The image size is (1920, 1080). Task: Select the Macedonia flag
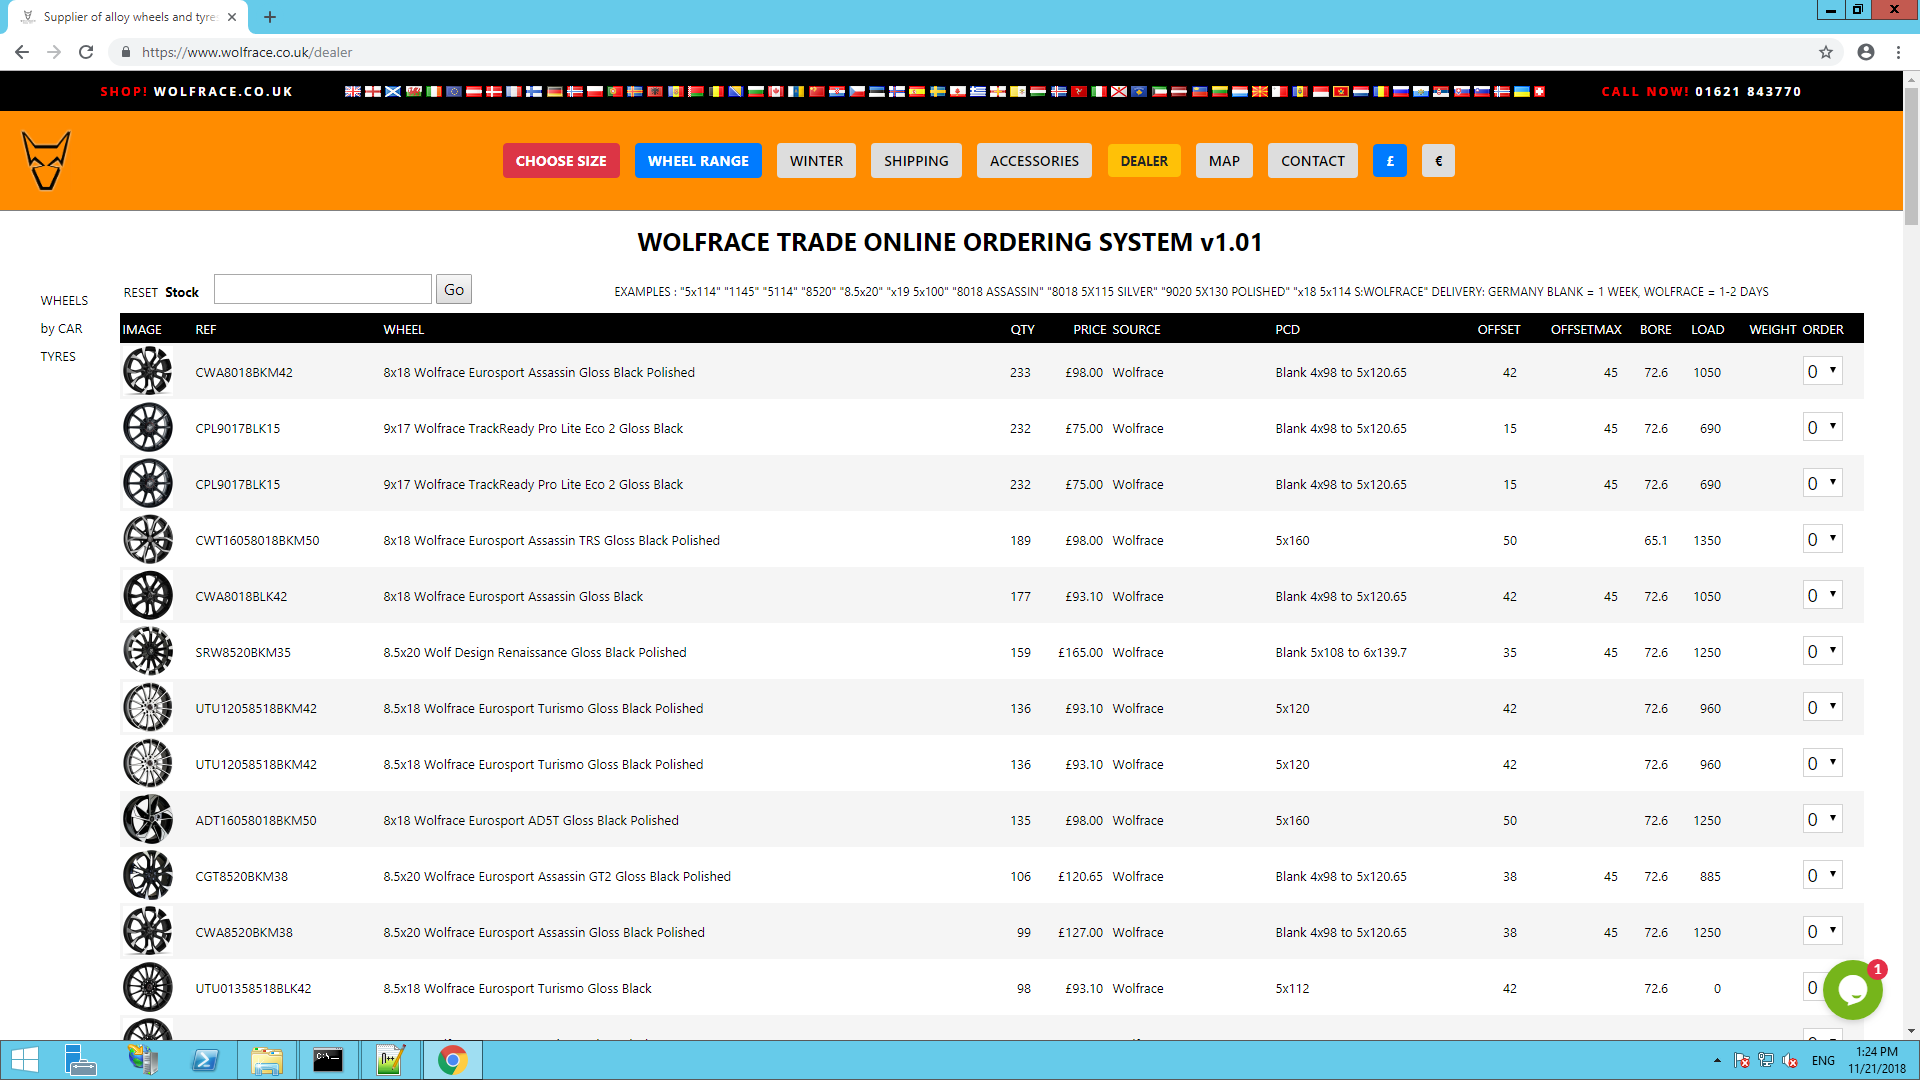pos(1260,91)
